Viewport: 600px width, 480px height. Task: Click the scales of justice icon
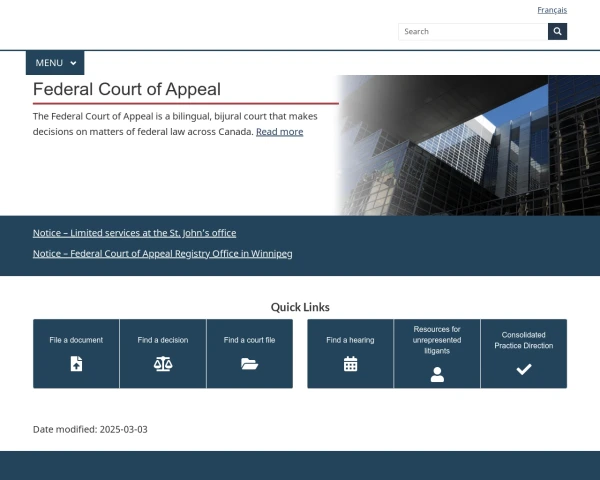[163, 365]
